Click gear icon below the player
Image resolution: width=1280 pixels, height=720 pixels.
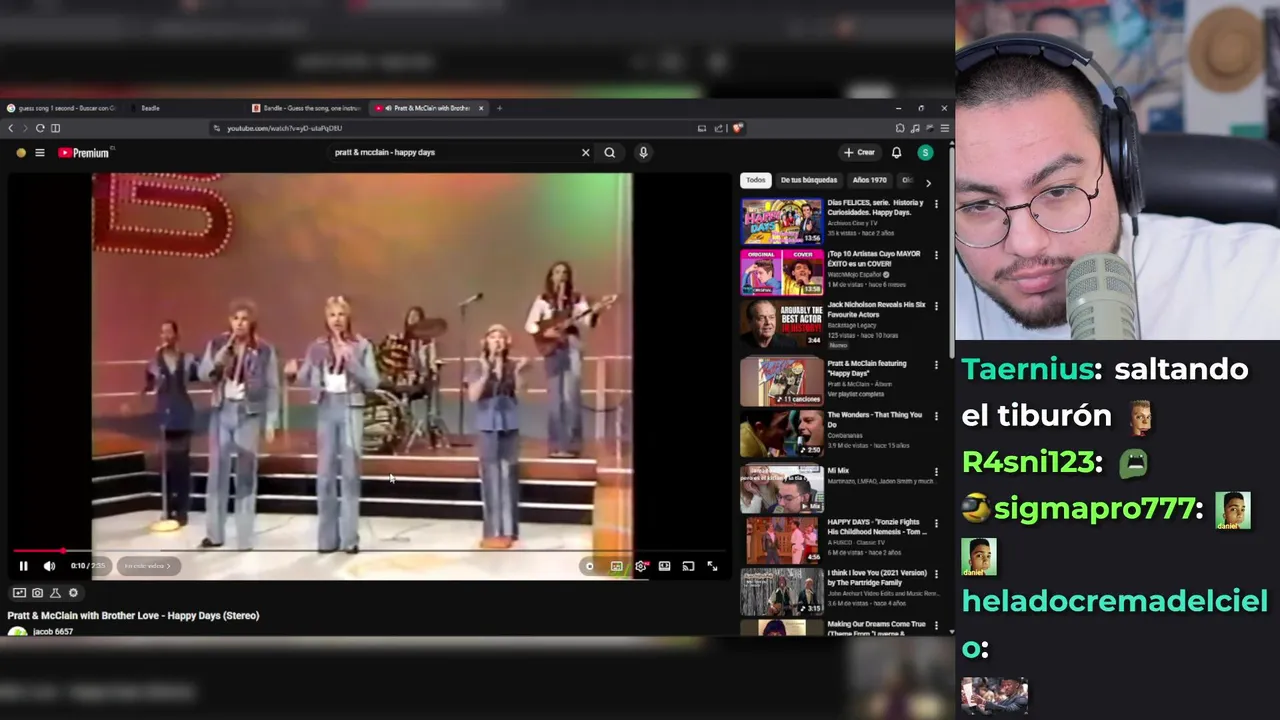pyautogui.click(x=73, y=593)
